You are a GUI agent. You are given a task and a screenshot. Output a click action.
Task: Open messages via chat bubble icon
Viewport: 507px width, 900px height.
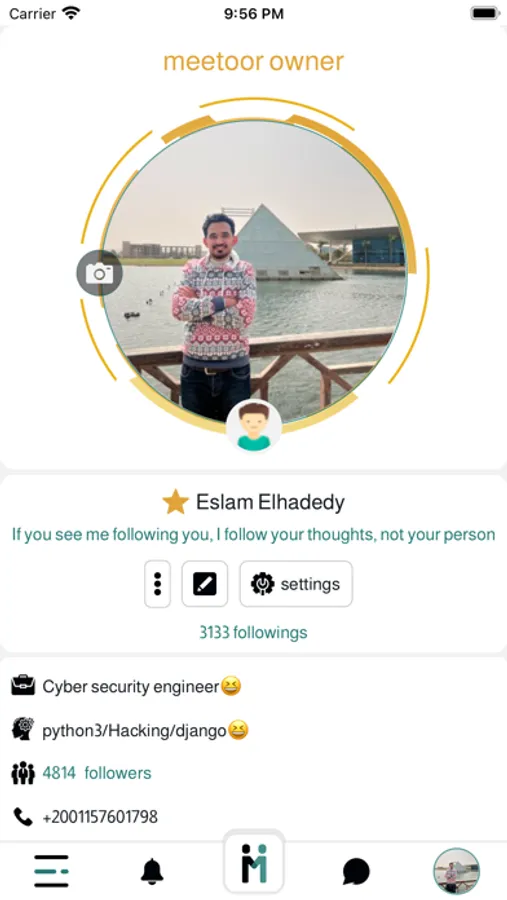click(356, 872)
